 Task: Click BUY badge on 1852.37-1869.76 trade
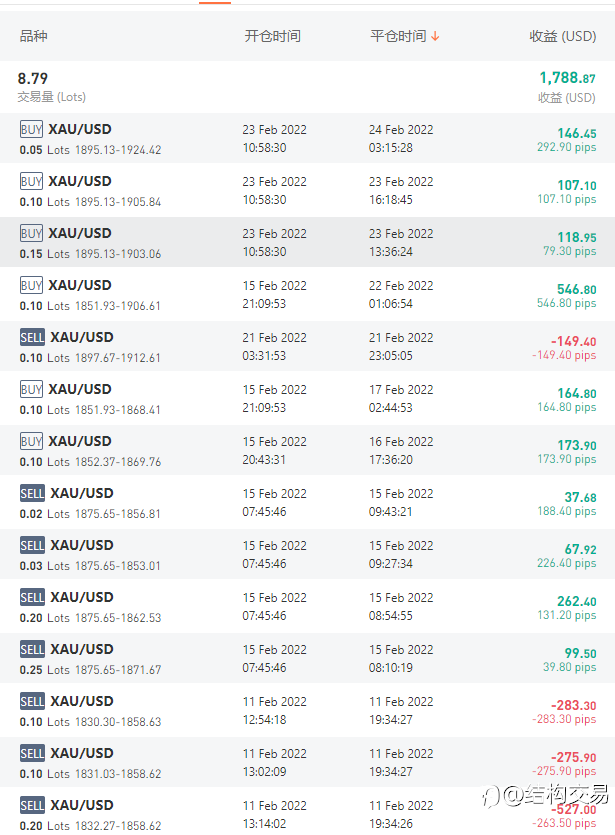31,441
